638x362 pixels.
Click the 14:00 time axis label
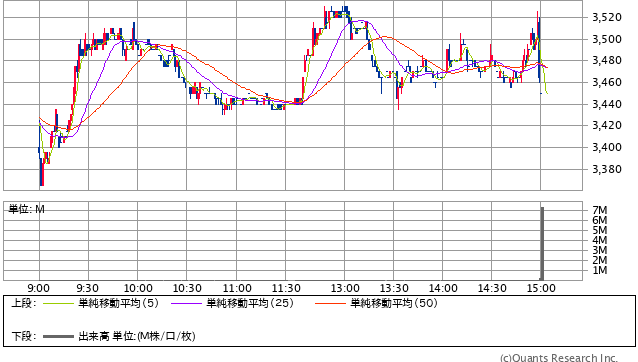[443, 288]
